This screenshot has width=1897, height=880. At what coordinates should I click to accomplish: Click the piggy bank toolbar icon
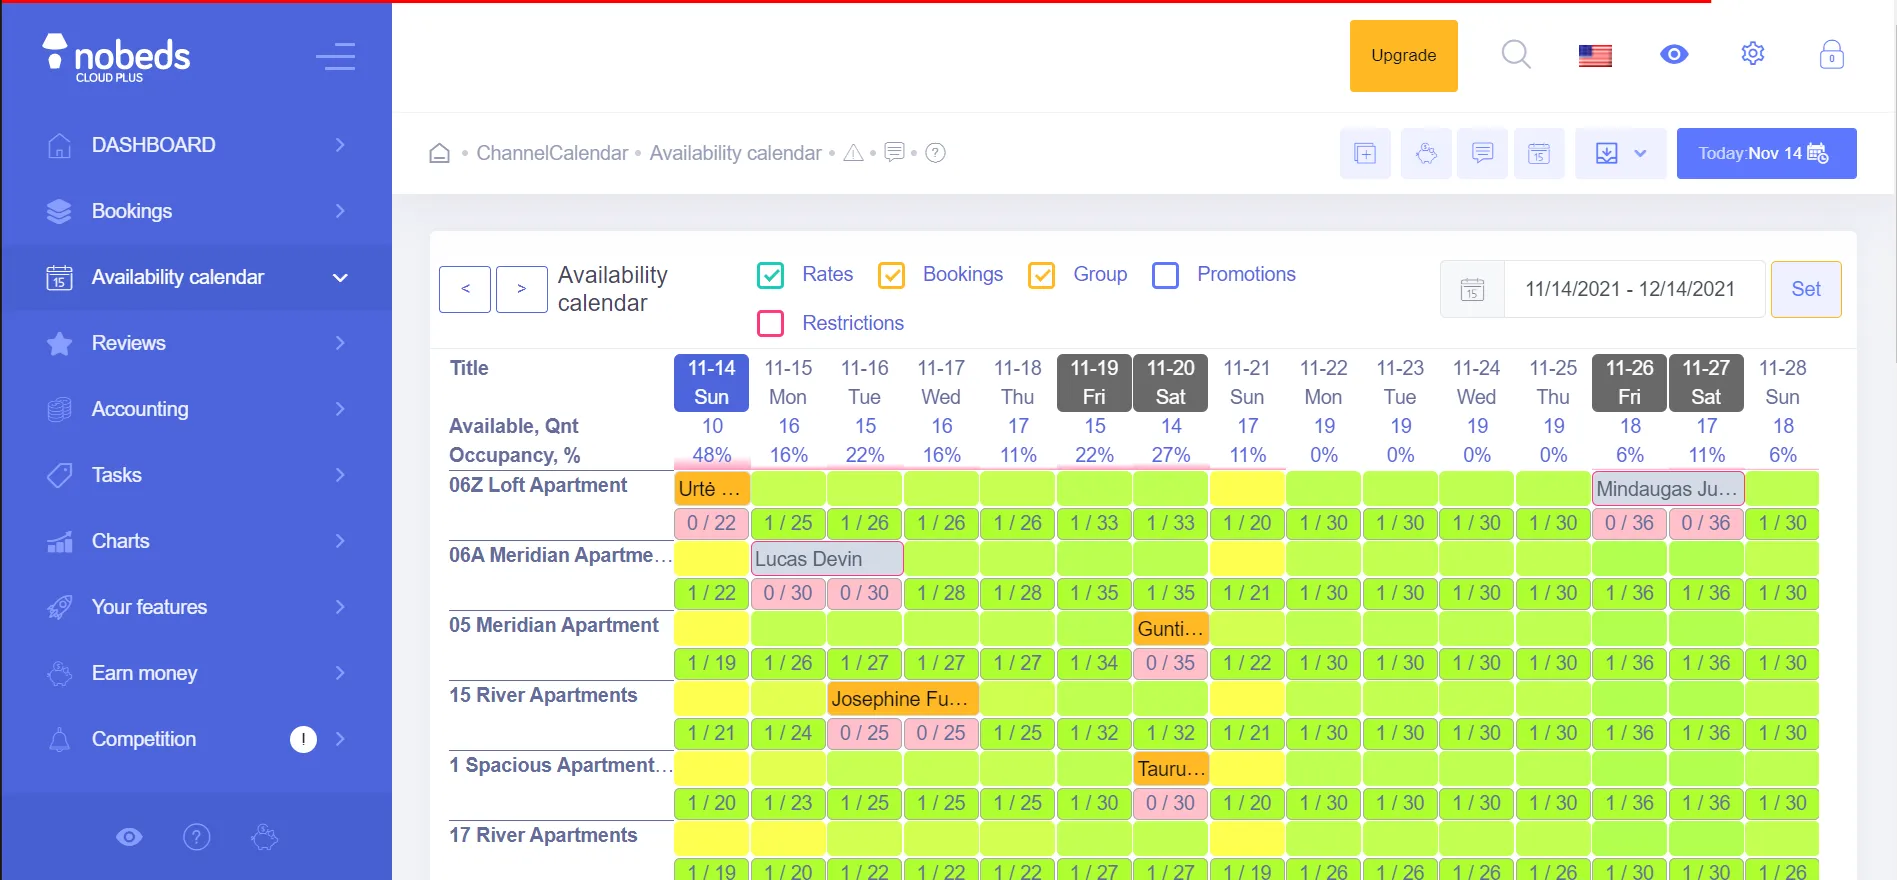click(x=1427, y=153)
